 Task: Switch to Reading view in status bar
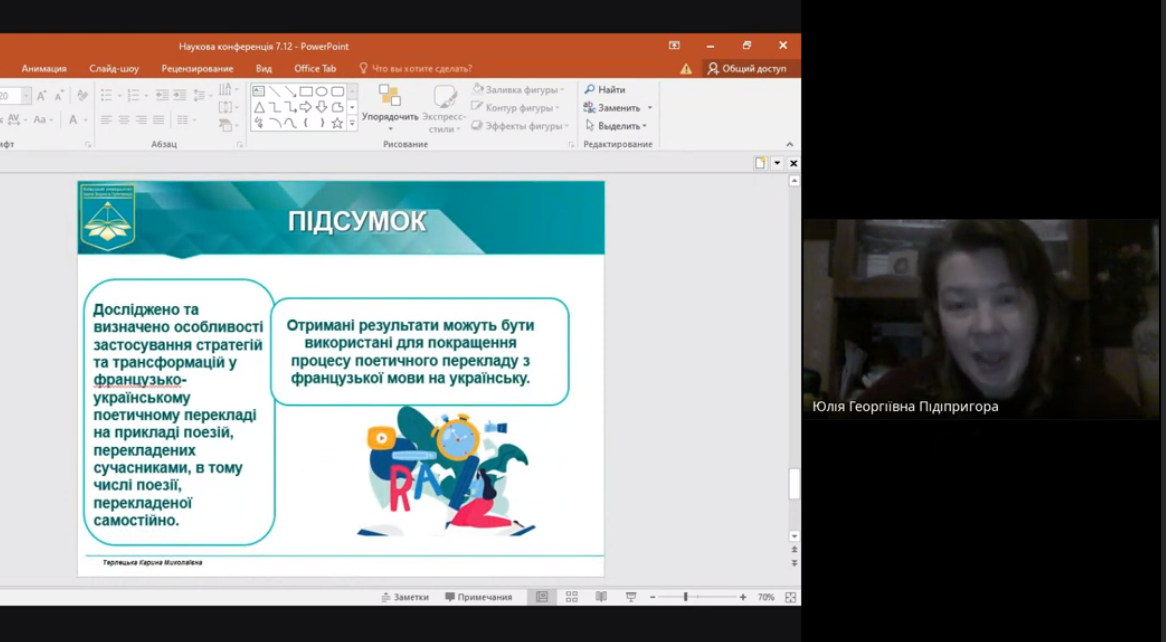pyautogui.click(x=601, y=597)
